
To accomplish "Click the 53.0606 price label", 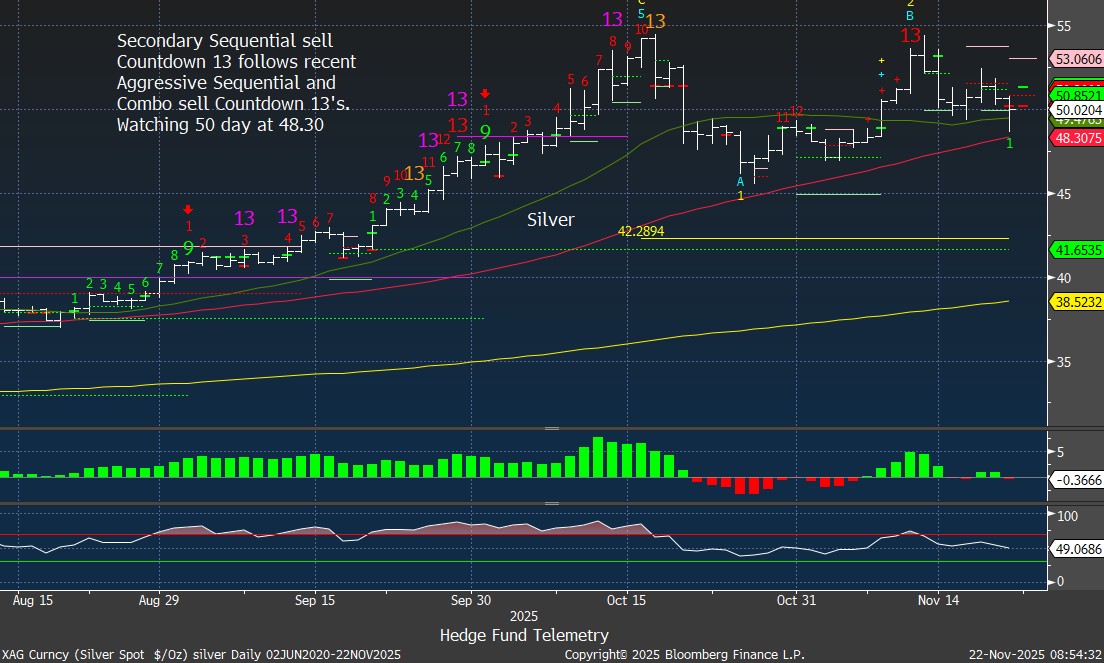I will (1077, 59).
